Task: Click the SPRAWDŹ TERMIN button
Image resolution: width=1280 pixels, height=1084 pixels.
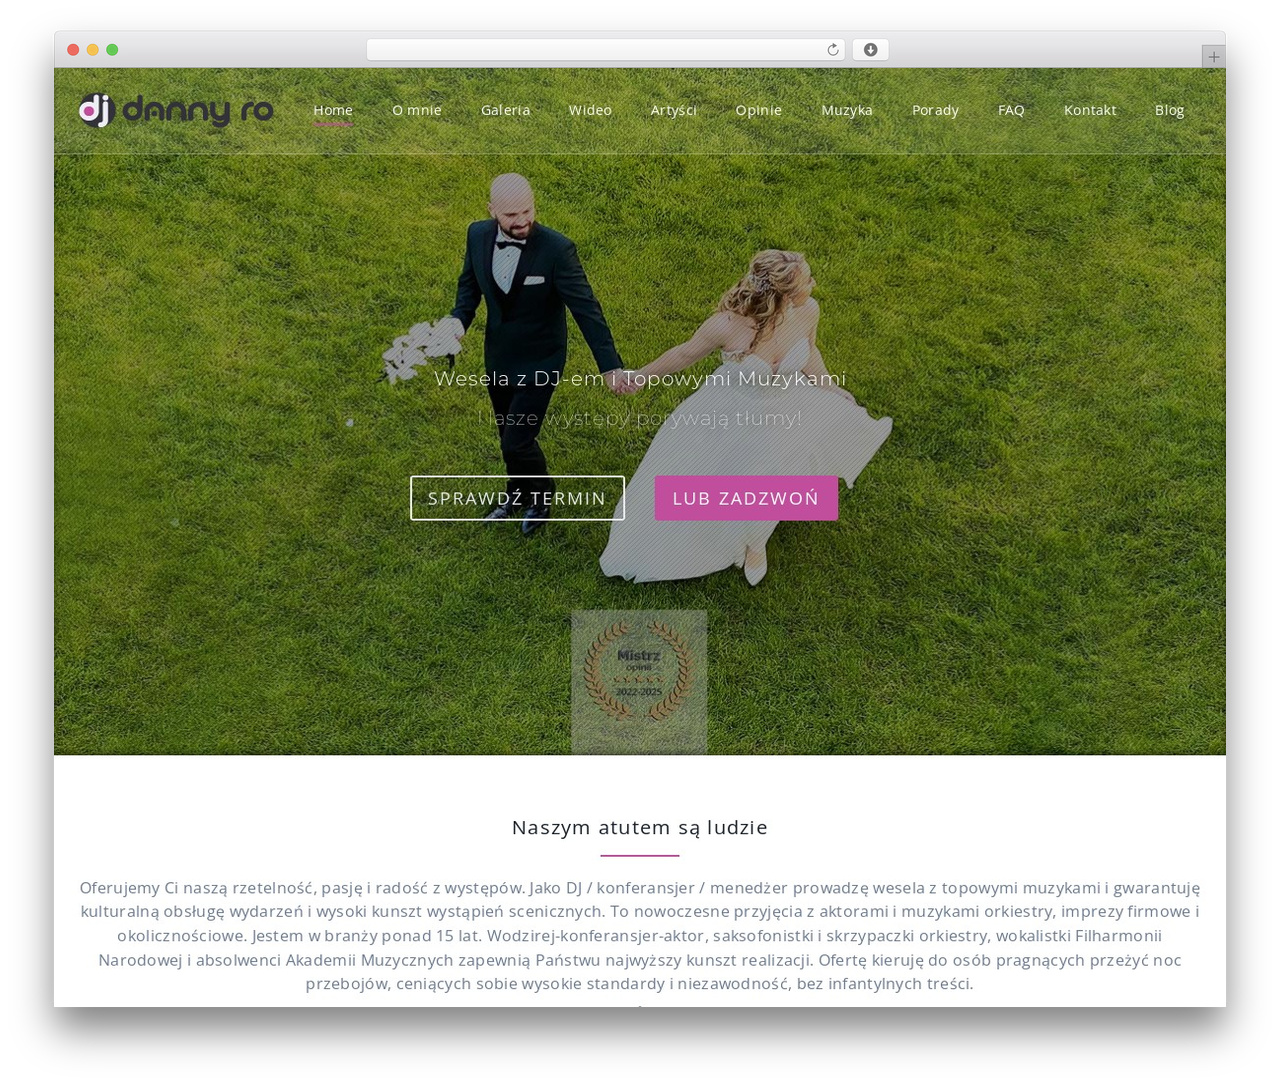Action: point(517,498)
